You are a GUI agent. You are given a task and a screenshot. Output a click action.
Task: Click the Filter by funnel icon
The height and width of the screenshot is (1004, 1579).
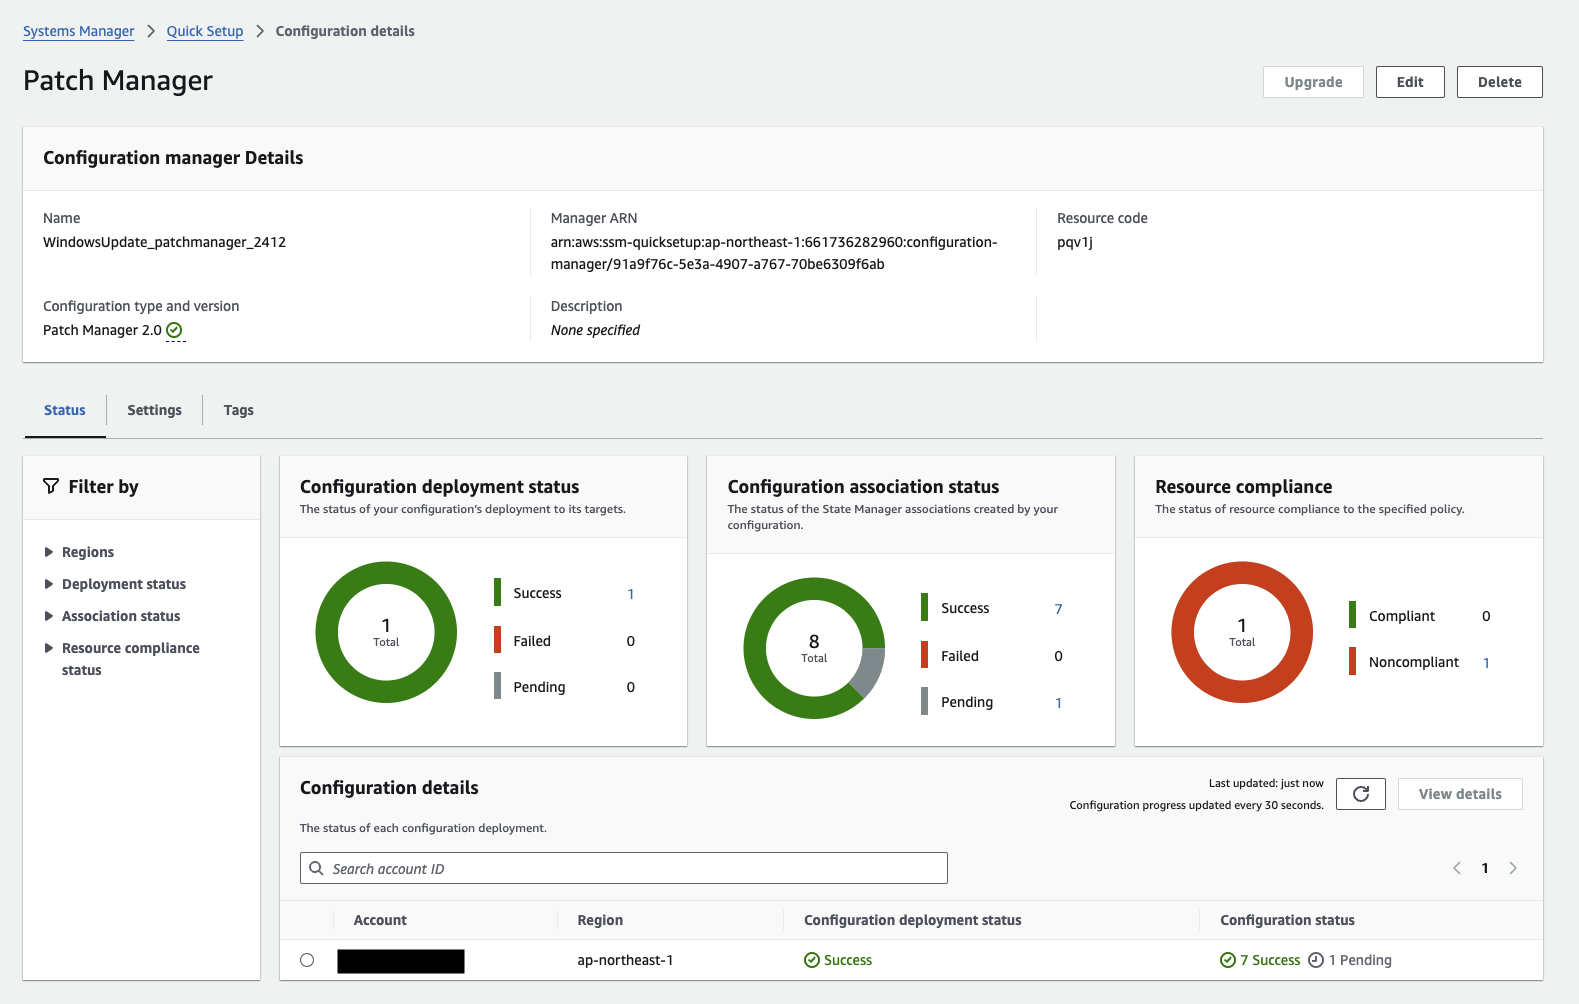(x=51, y=486)
